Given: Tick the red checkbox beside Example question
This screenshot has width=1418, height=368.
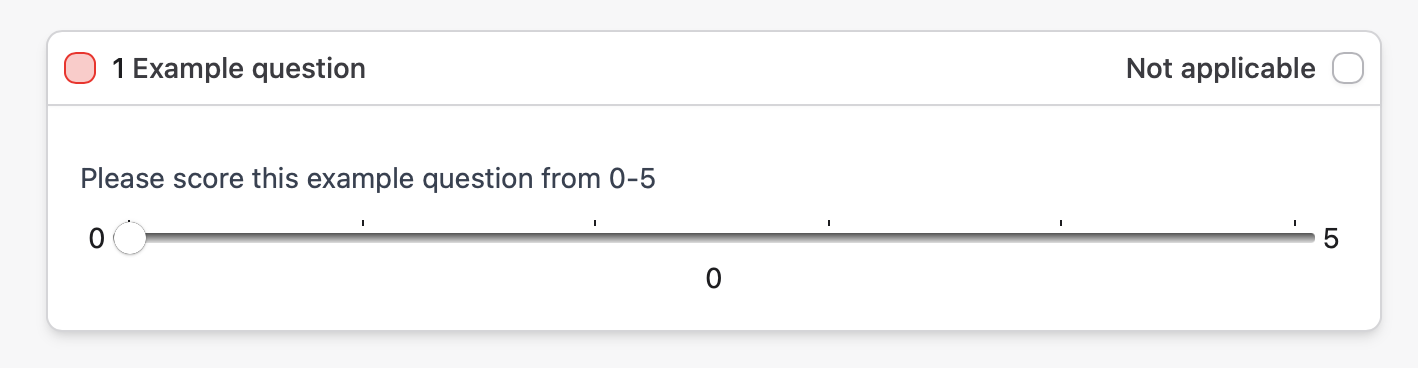Looking at the screenshot, I should pyautogui.click(x=80, y=69).
